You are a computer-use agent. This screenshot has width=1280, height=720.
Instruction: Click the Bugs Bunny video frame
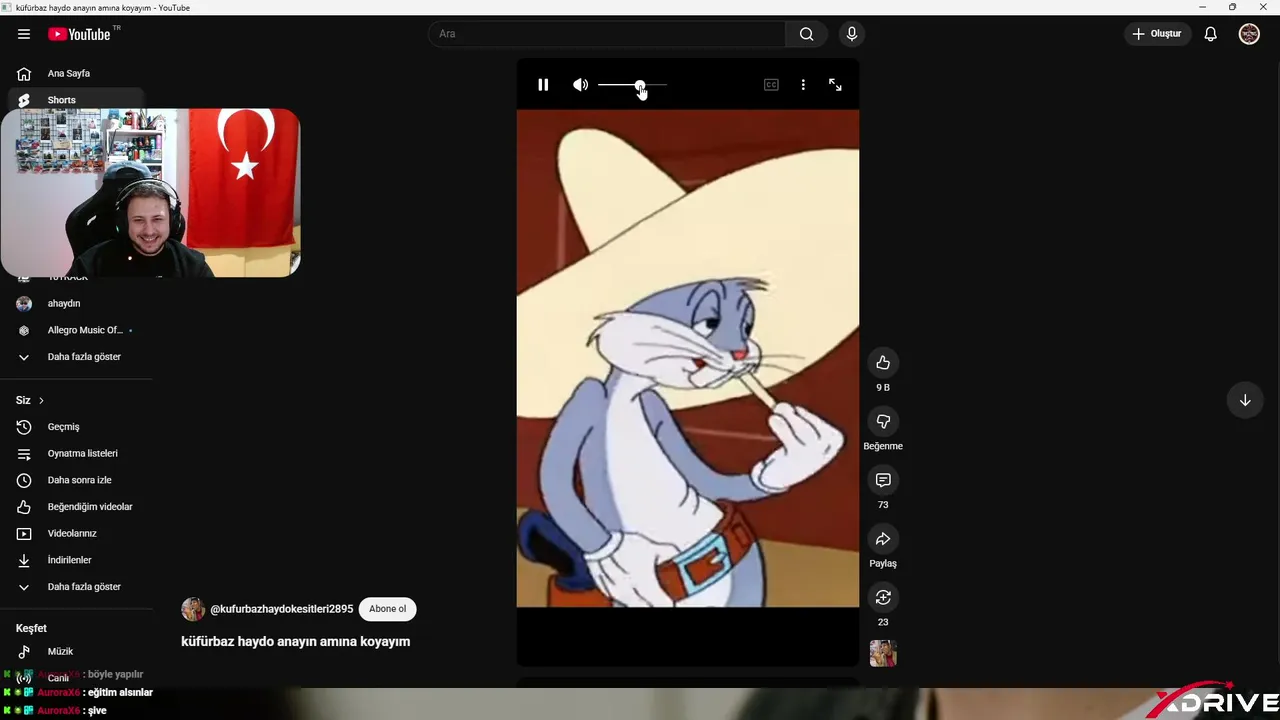[688, 358]
